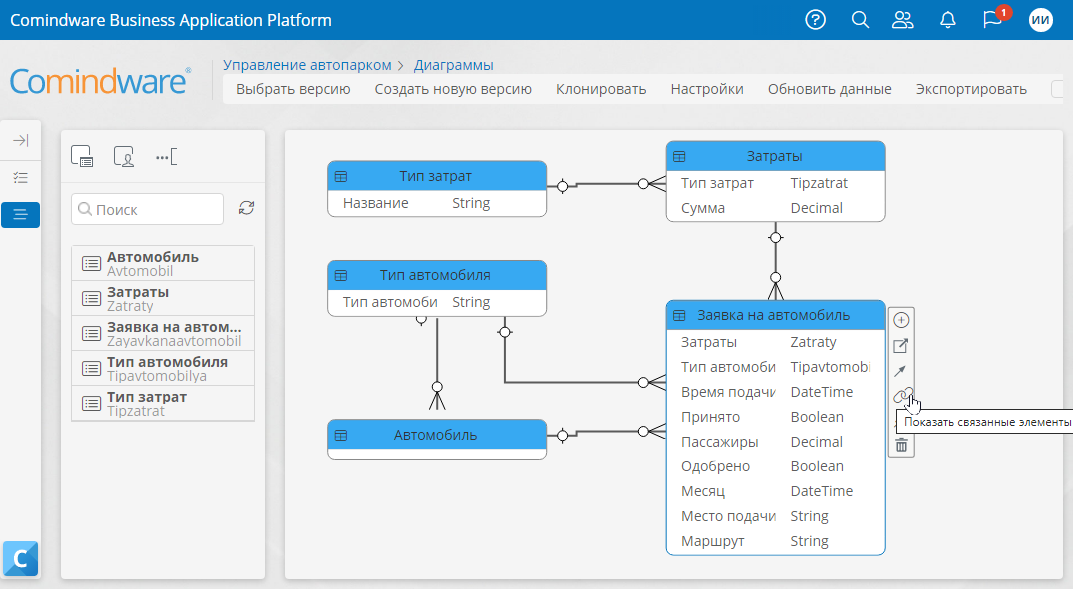Select the Место подачи String attribute row
The image size is (1073, 589).
point(775,516)
